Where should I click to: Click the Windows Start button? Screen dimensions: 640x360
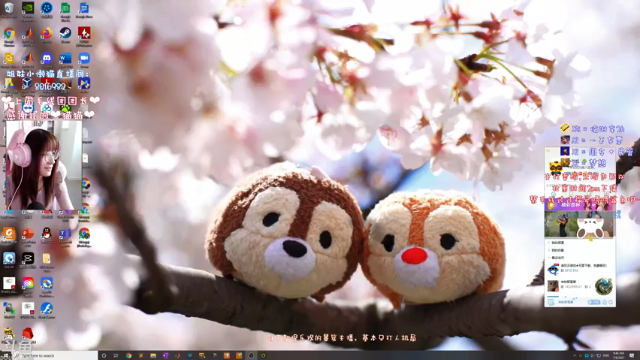click(x=6, y=356)
